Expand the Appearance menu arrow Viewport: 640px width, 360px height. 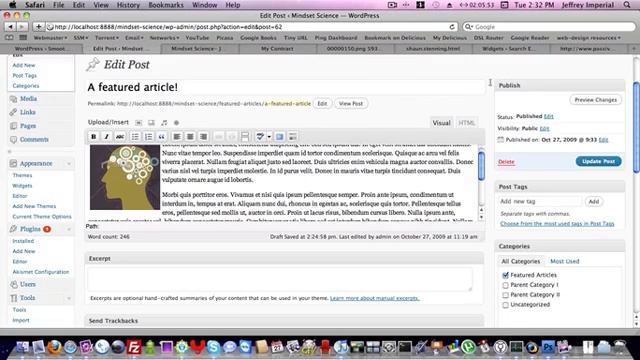[x=69, y=164]
